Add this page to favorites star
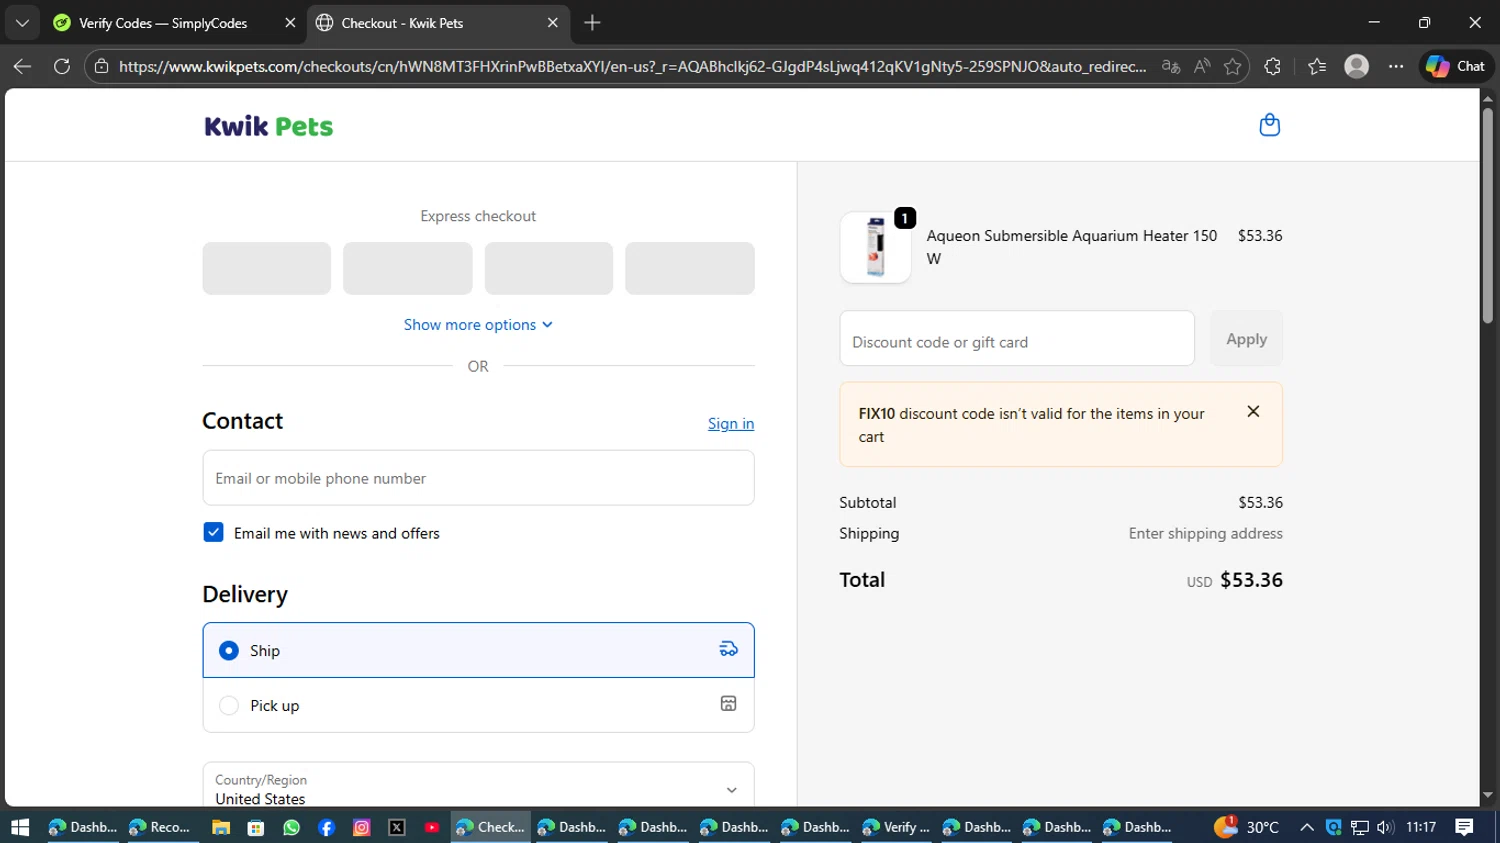 coord(1232,66)
